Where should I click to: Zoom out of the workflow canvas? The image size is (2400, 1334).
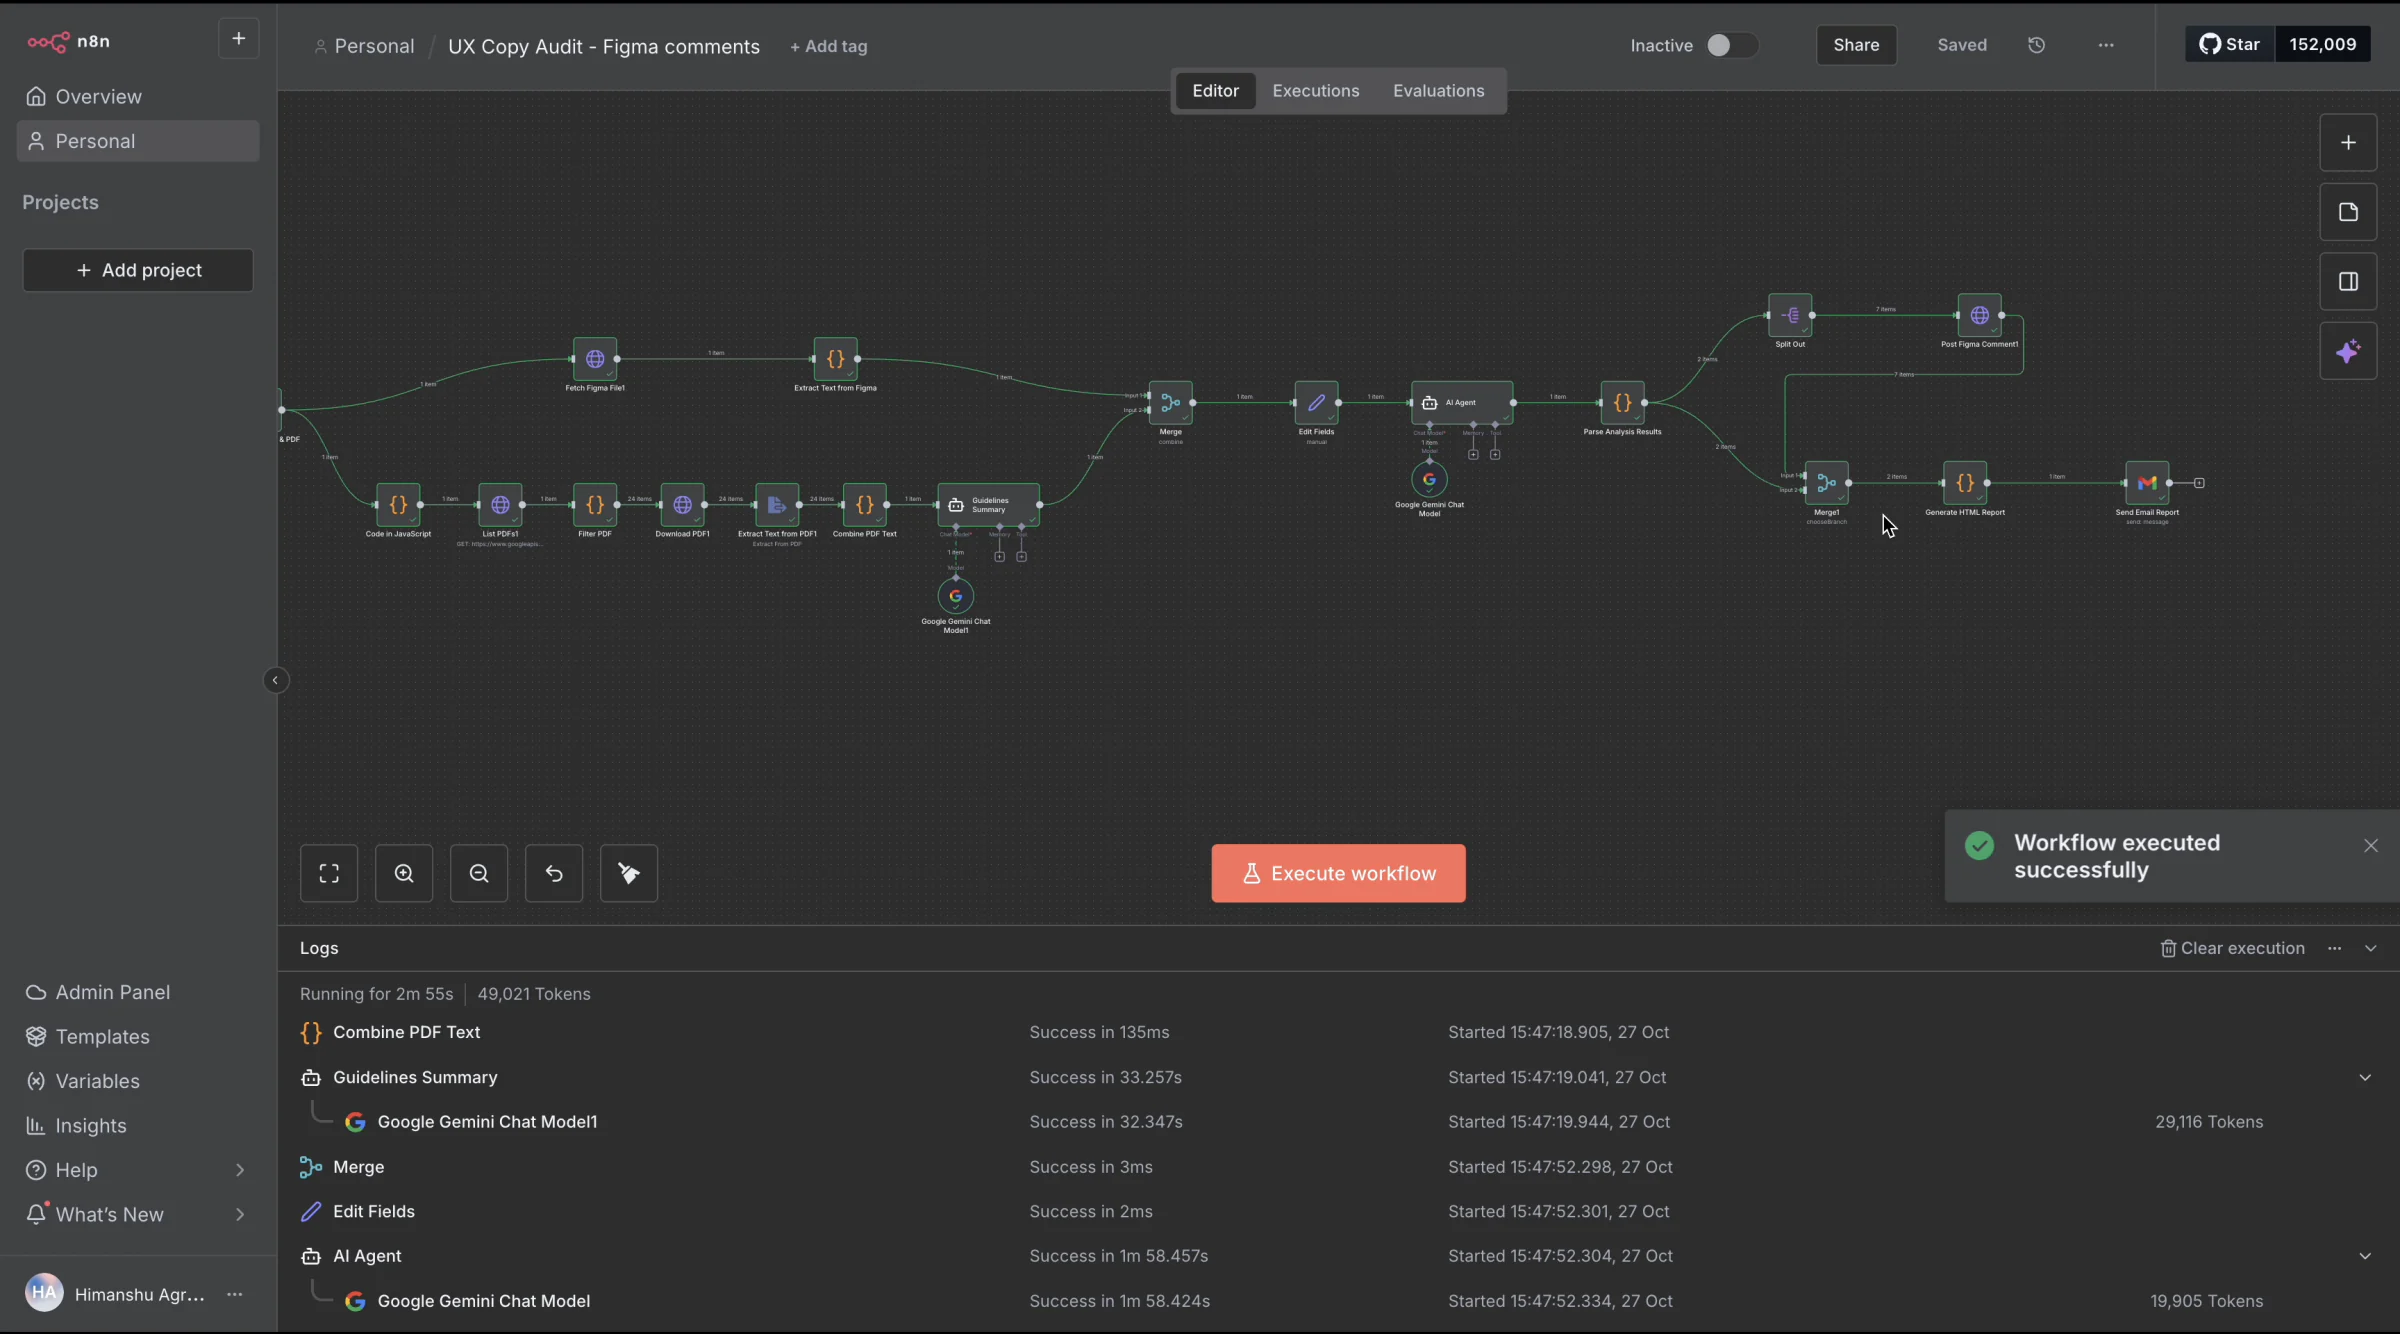tap(479, 873)
